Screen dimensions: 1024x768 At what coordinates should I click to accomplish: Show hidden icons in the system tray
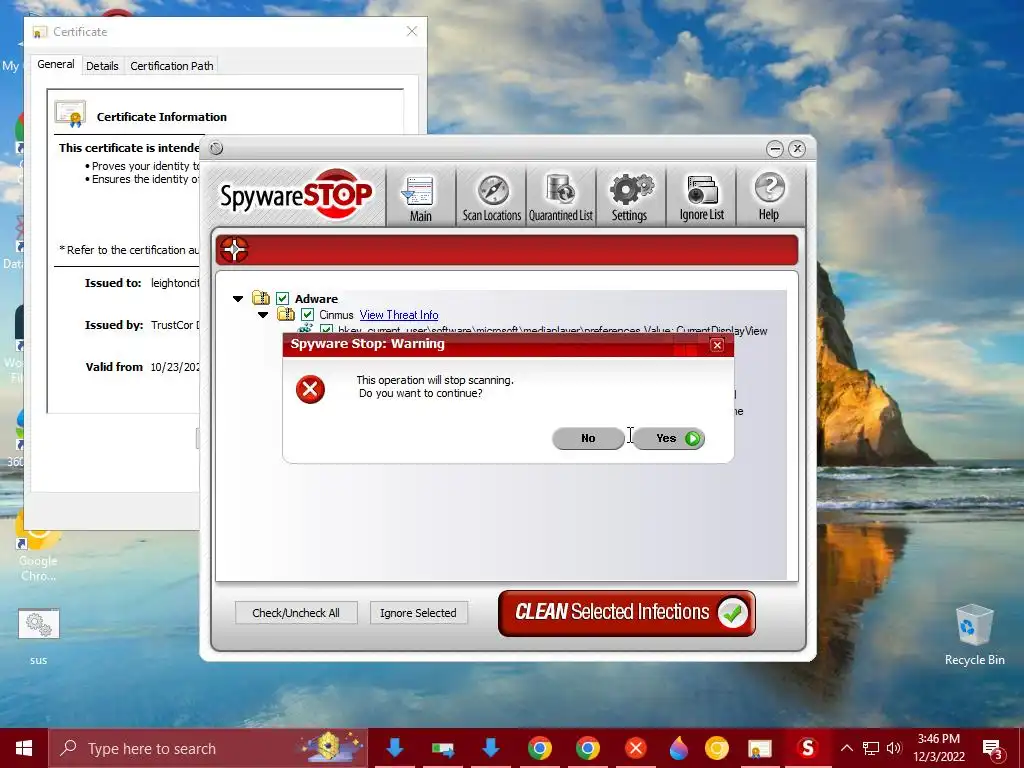click(x=846, y=748)
